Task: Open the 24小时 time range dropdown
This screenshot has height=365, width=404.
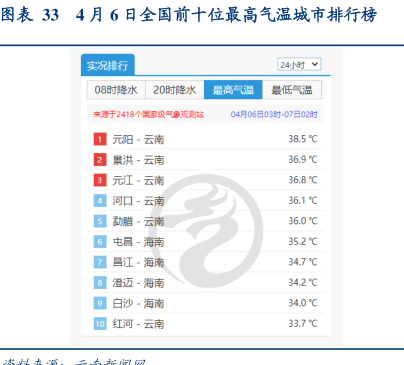Action: click(299, 64)
